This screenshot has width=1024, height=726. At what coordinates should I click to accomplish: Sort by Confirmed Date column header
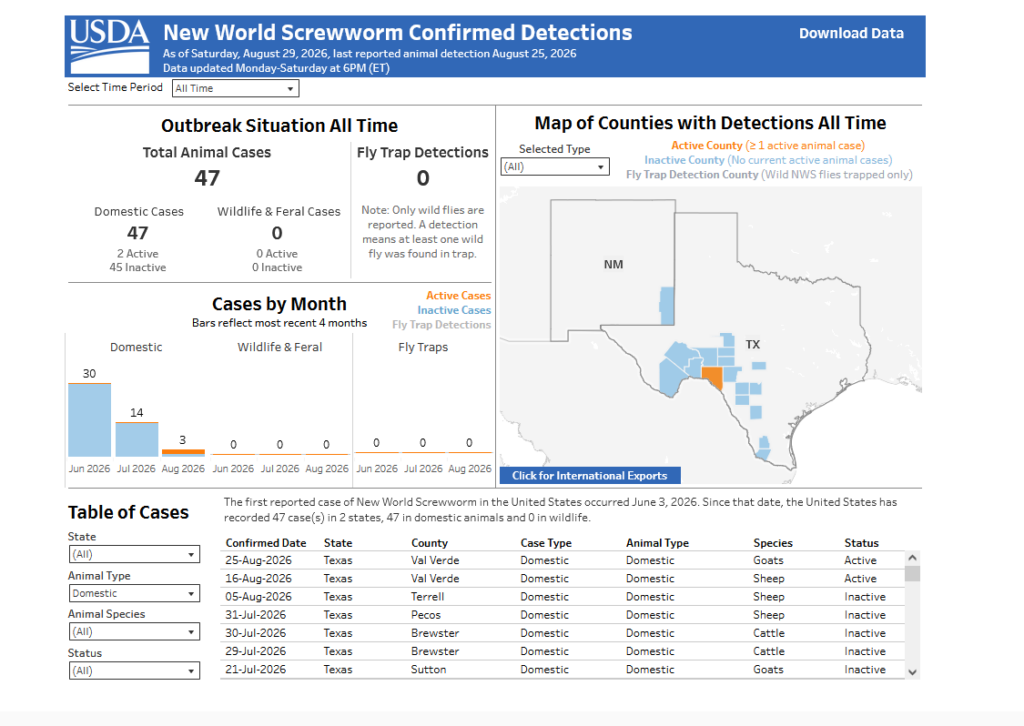tap(266, 543)
